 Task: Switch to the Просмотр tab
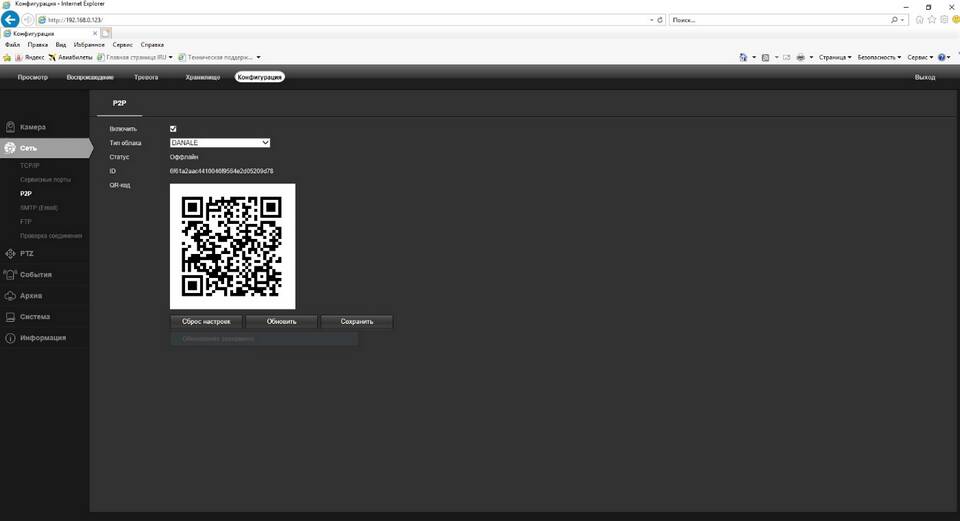32,77
